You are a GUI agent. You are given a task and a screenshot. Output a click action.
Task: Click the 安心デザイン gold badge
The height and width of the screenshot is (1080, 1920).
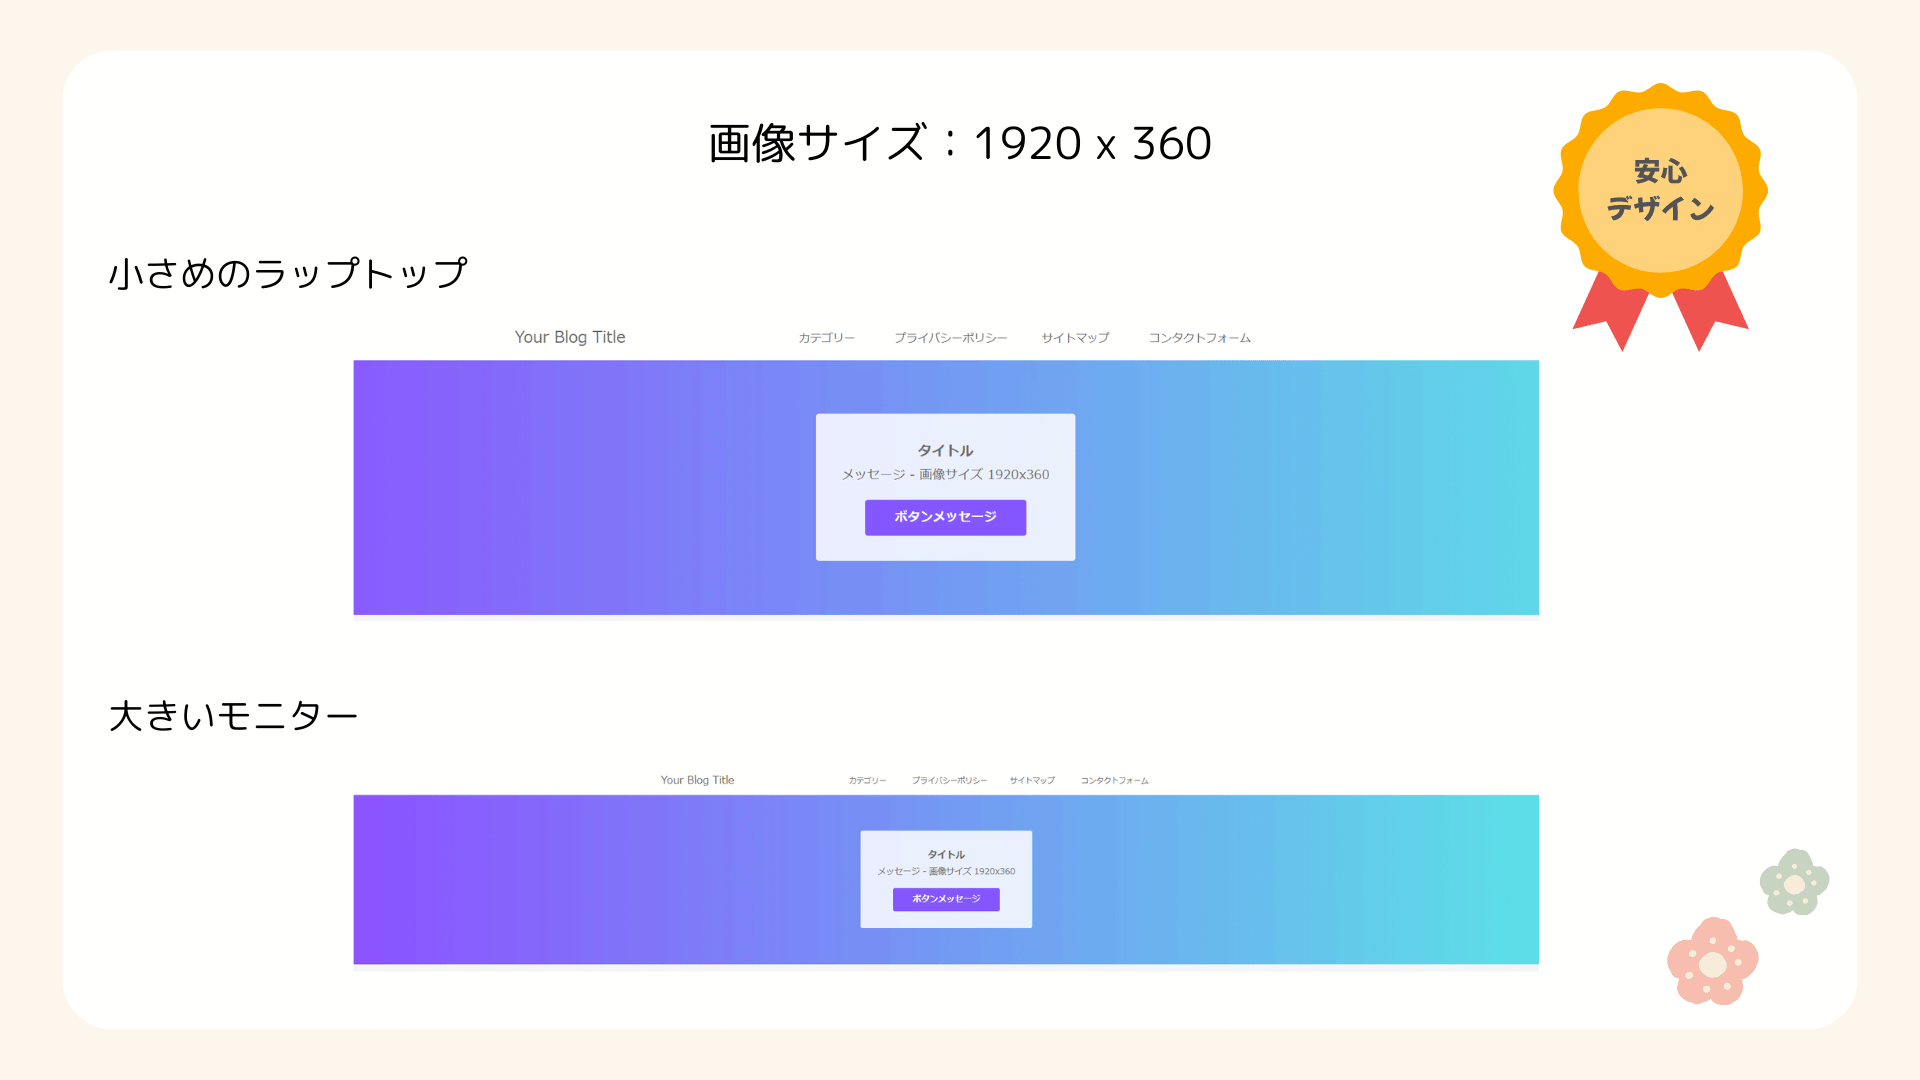click(1660, 190)
